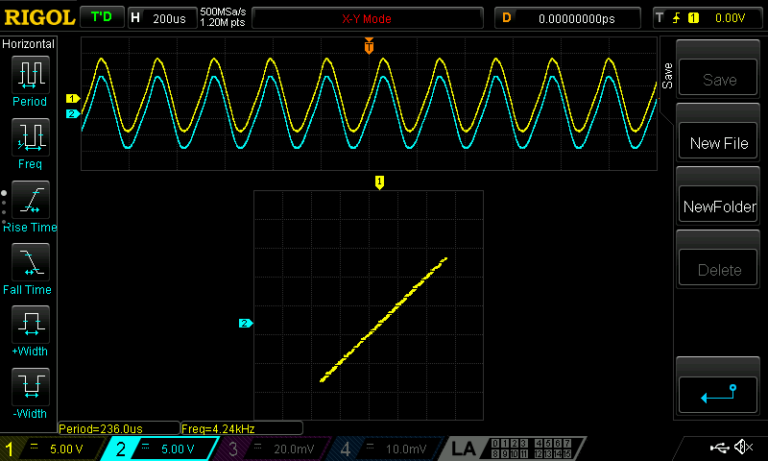The height and width of the screenshot is (461, 768).
Task: Click the cyan channel 2 waveform marker
Action: click(72, 114)
